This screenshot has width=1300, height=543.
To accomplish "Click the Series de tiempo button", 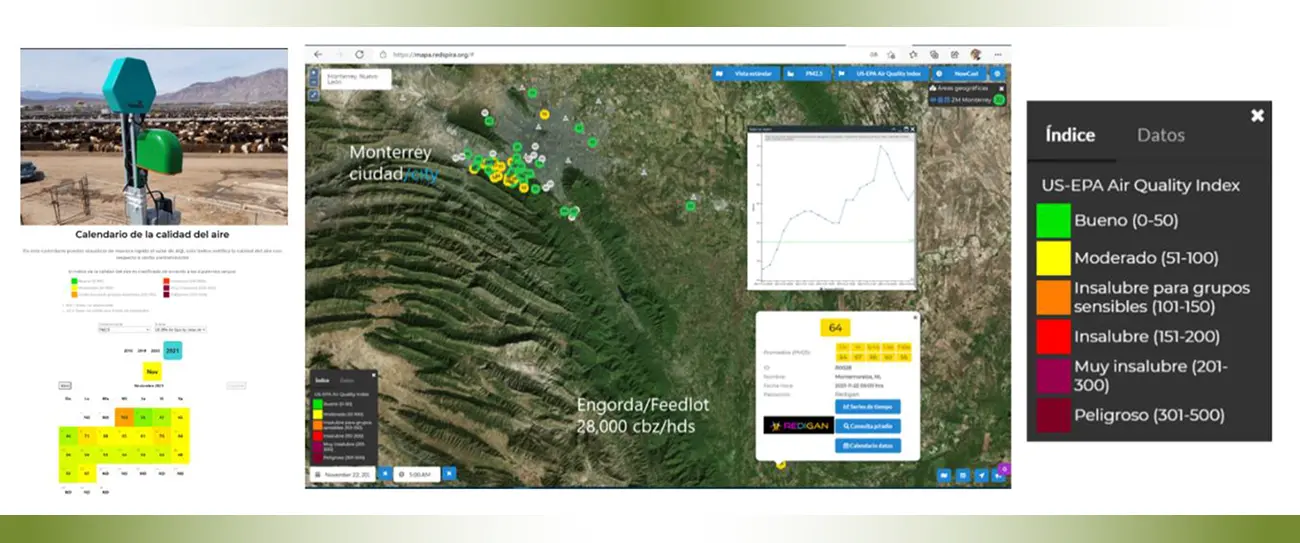I will [x=868, y=407].
